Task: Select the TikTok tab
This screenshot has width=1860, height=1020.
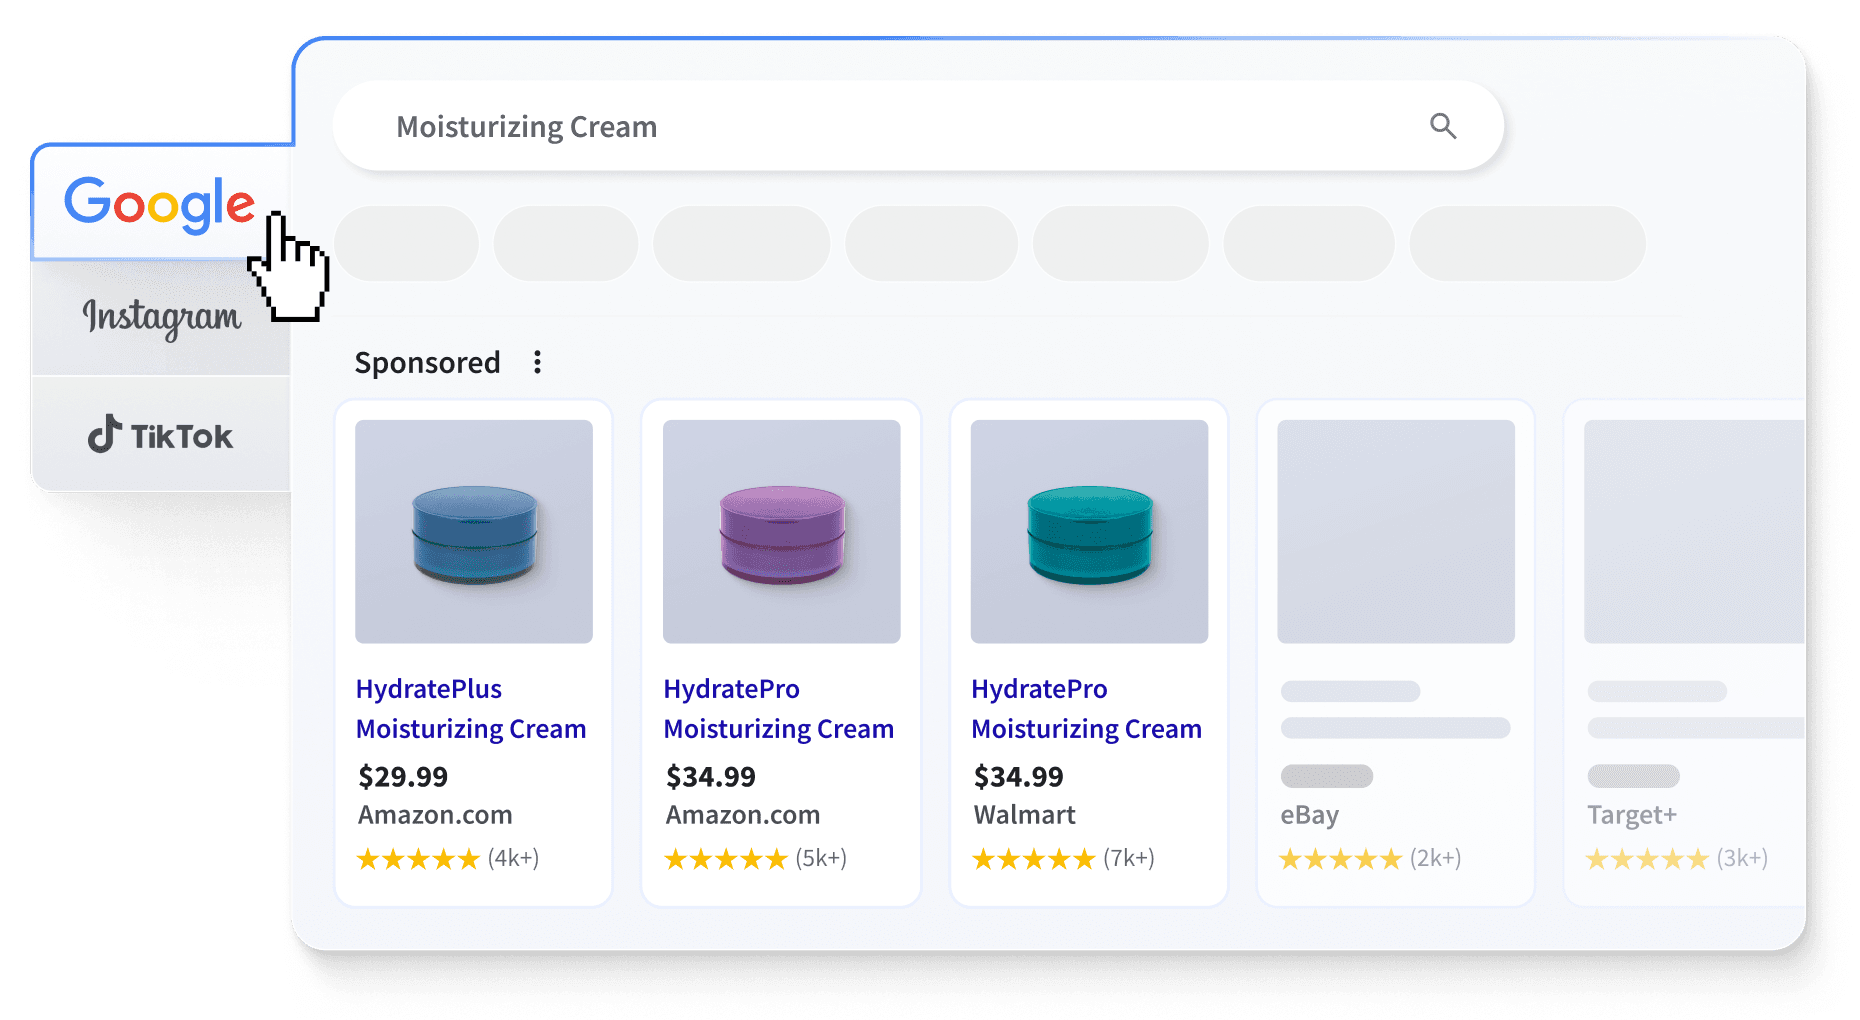Action: [161, 436]
